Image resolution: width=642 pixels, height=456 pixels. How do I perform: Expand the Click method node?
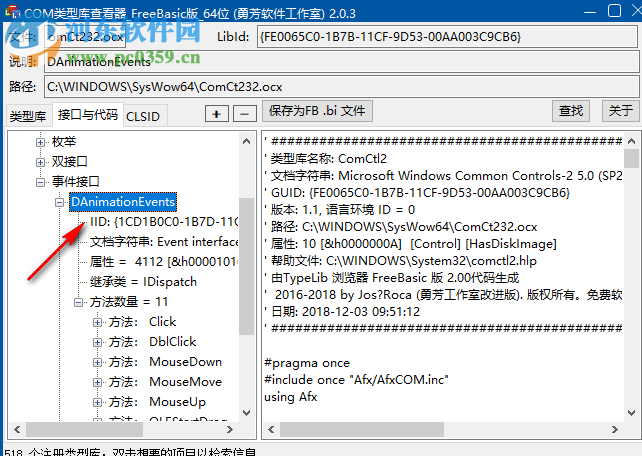click(x=97, y=322)
